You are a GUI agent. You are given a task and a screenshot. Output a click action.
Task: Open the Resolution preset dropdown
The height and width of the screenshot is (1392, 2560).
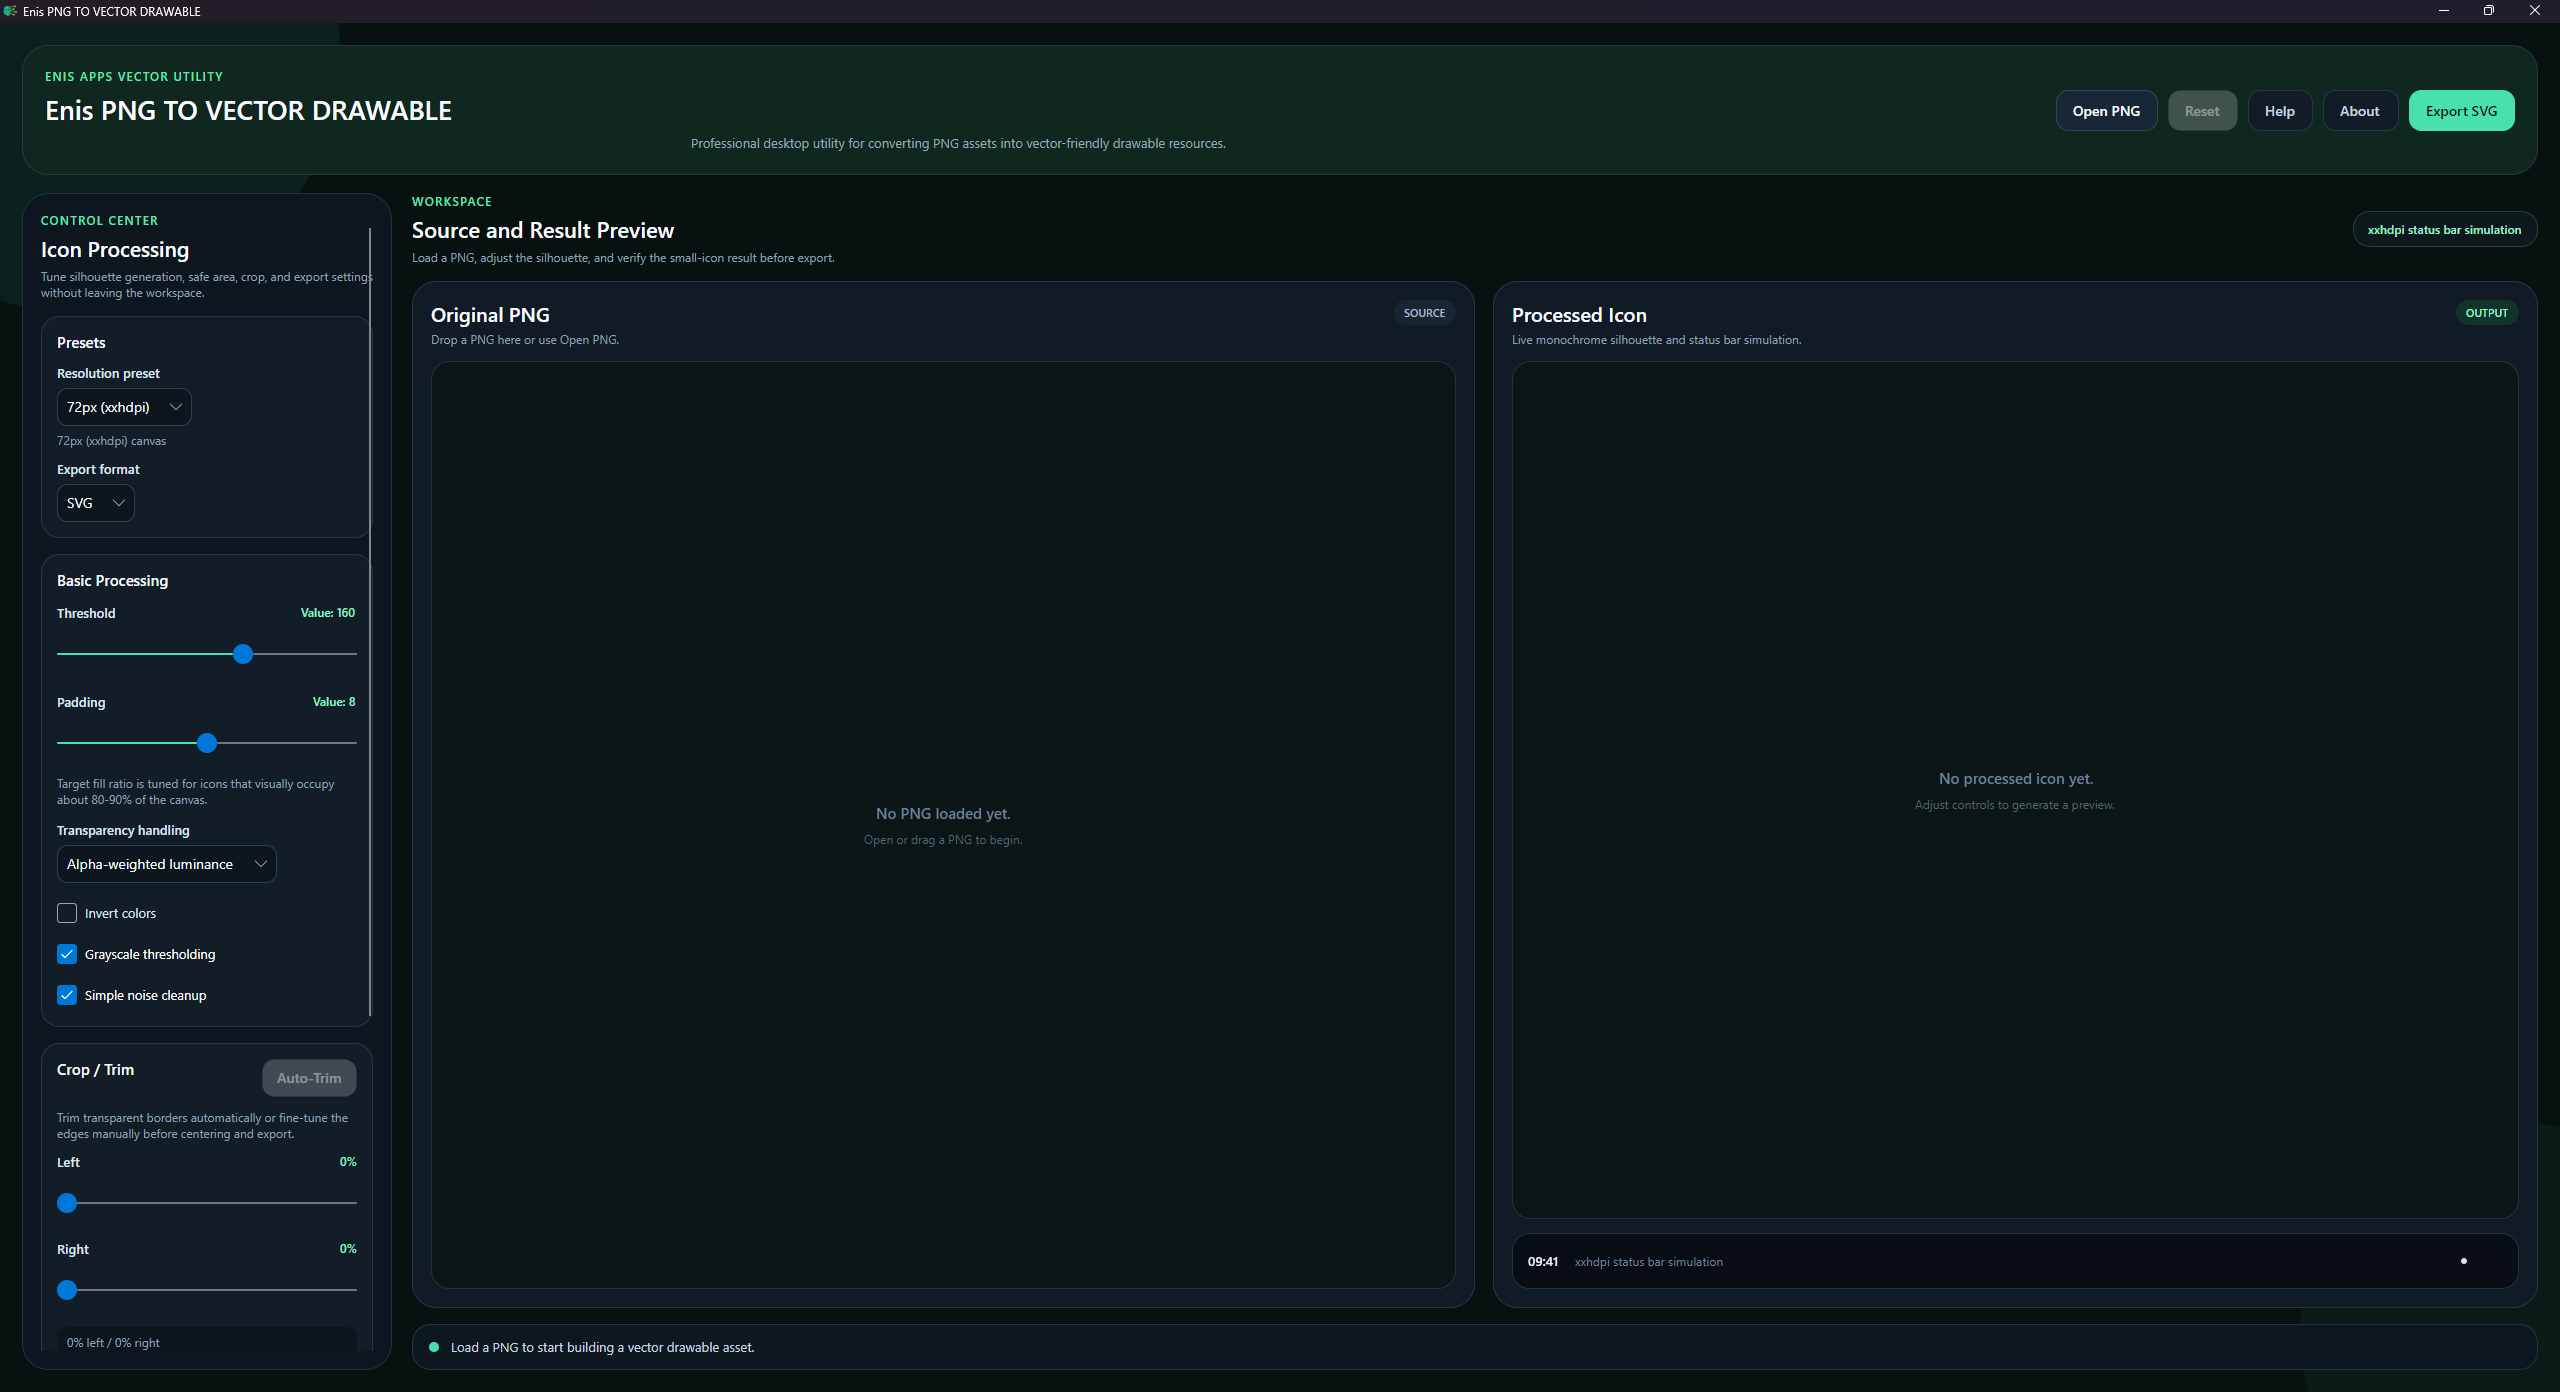click(x=124, y=407)
